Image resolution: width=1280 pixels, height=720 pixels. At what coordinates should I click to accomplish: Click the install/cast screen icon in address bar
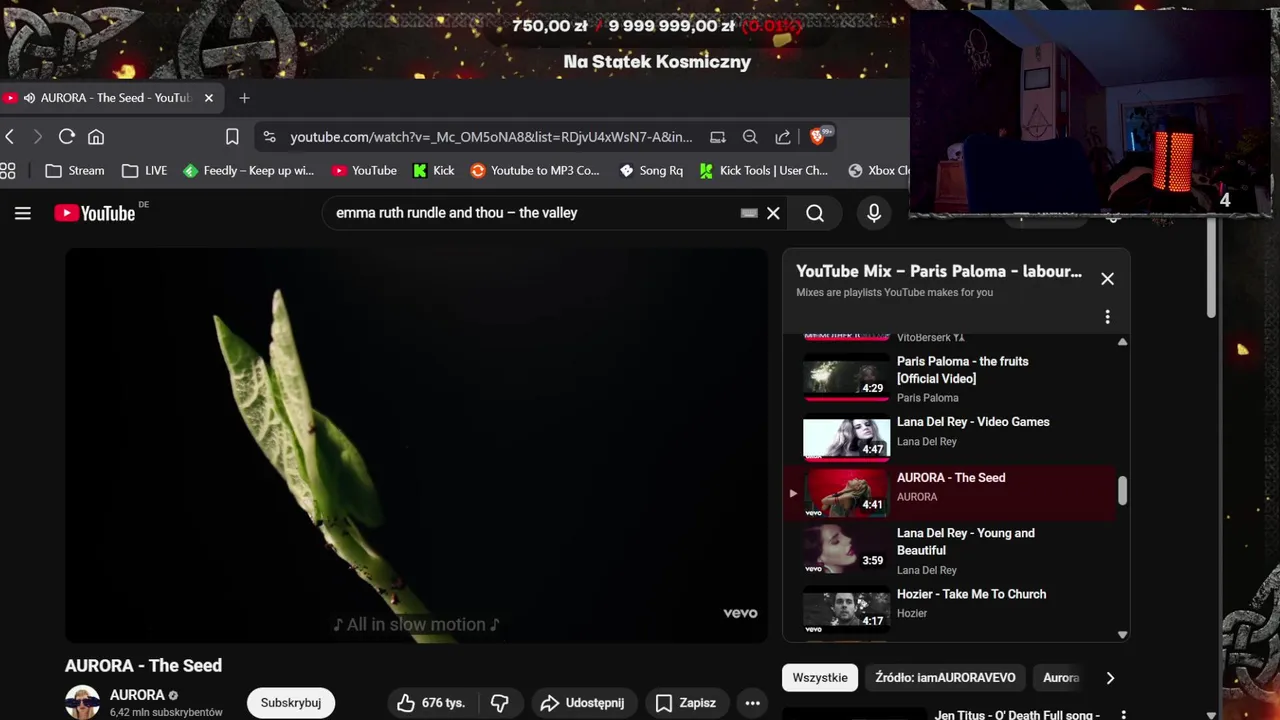718,137
